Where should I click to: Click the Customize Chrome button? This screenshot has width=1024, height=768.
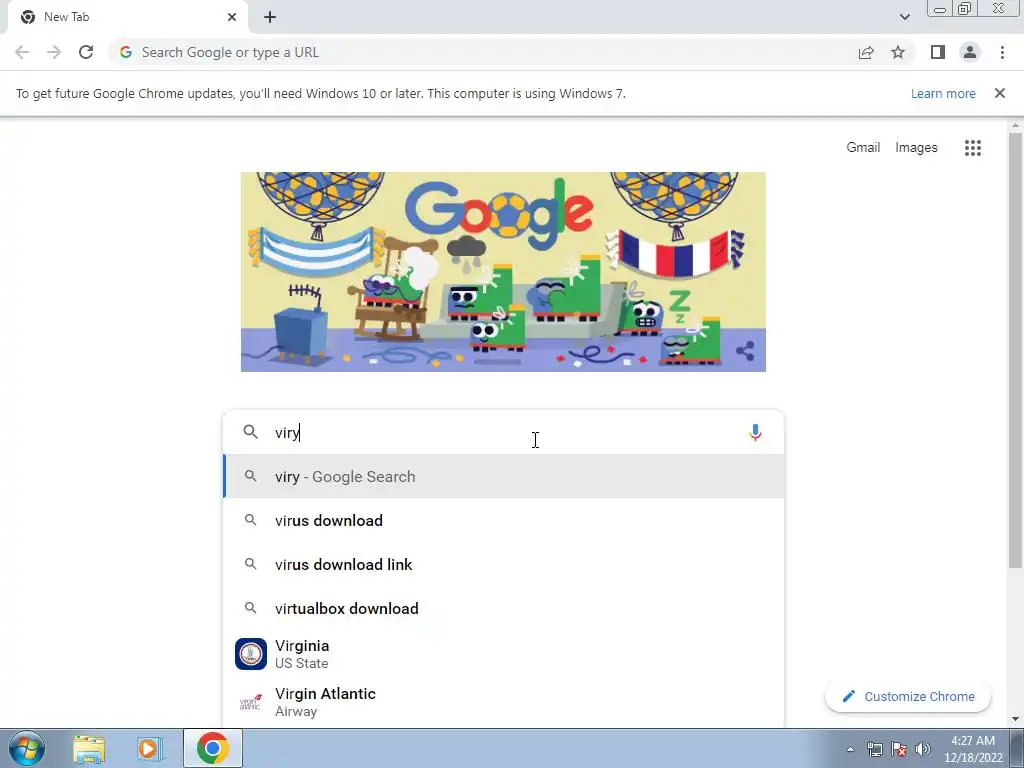click(x=908, y=696)
